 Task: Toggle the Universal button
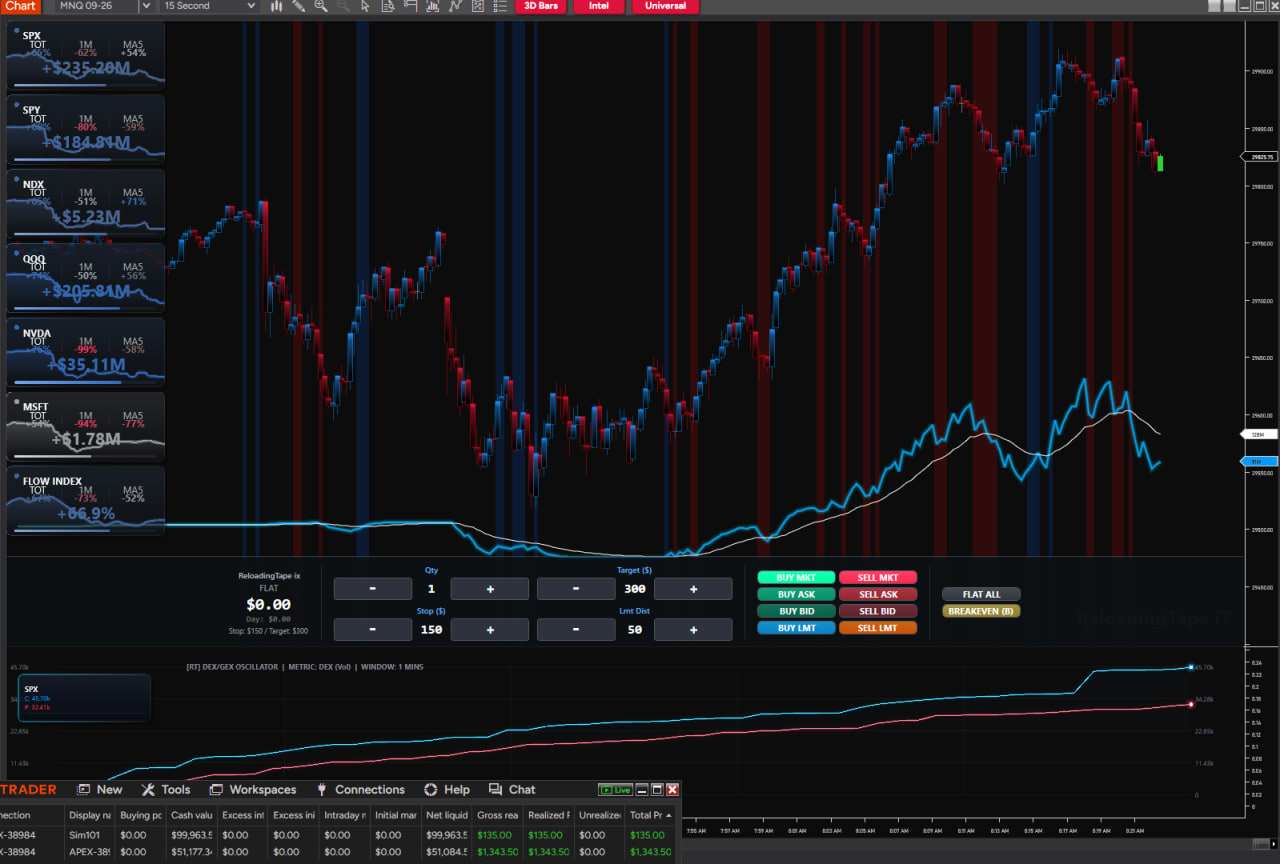click(665, 6)
